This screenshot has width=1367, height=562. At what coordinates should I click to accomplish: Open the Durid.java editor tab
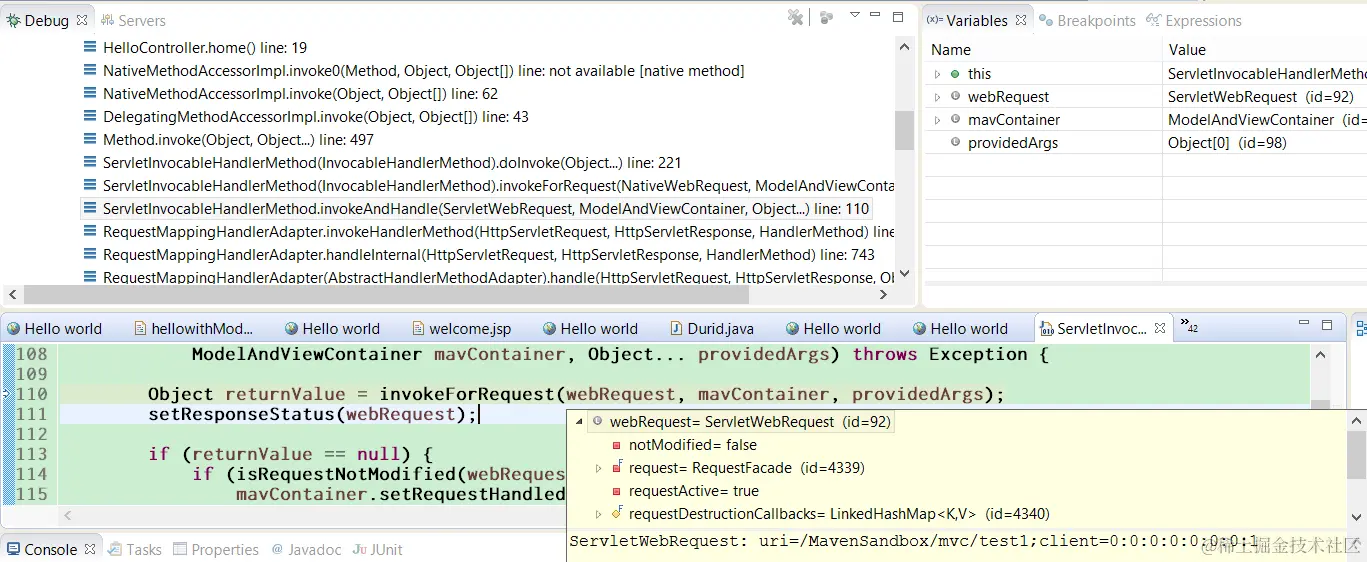711,328
